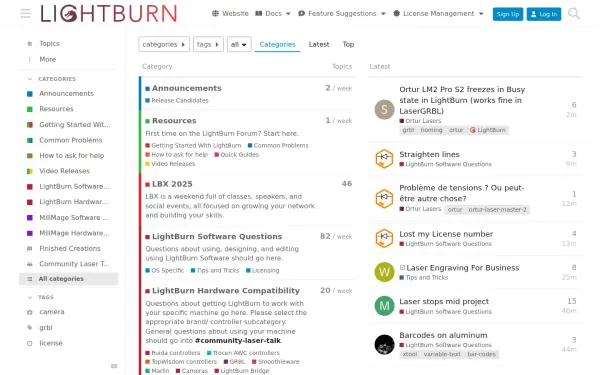Open the Website link in header
This screenshot has height=375, width=600.
pyautogui.click(x=230, y=13)
